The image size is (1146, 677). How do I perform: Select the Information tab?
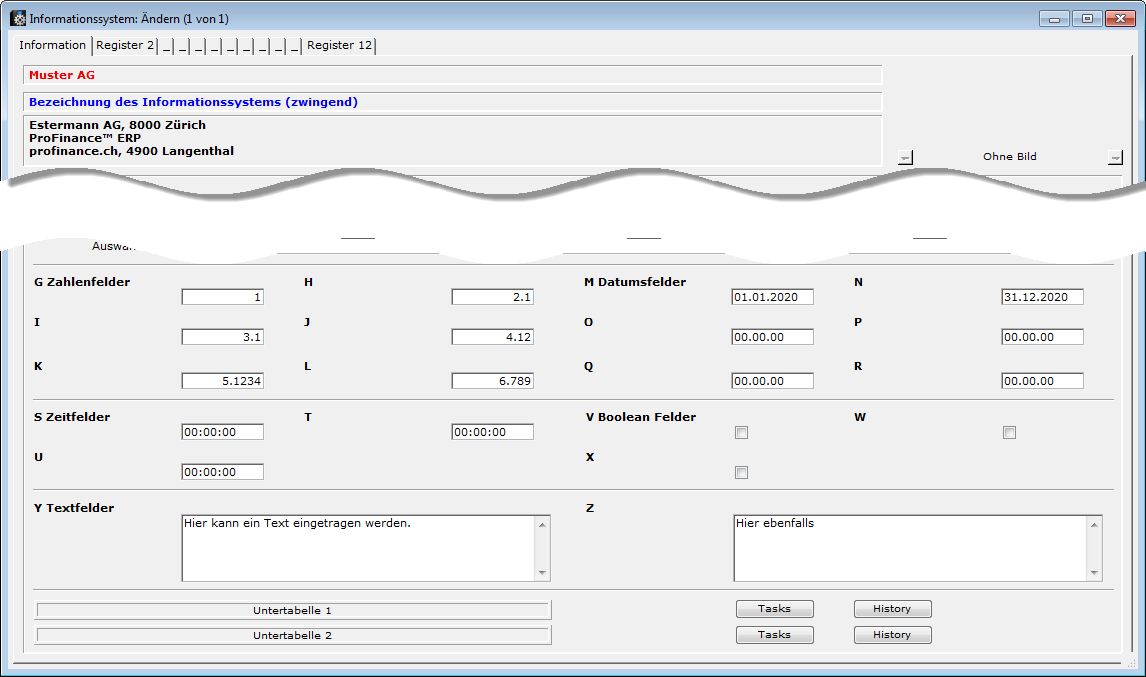(53, 45)
